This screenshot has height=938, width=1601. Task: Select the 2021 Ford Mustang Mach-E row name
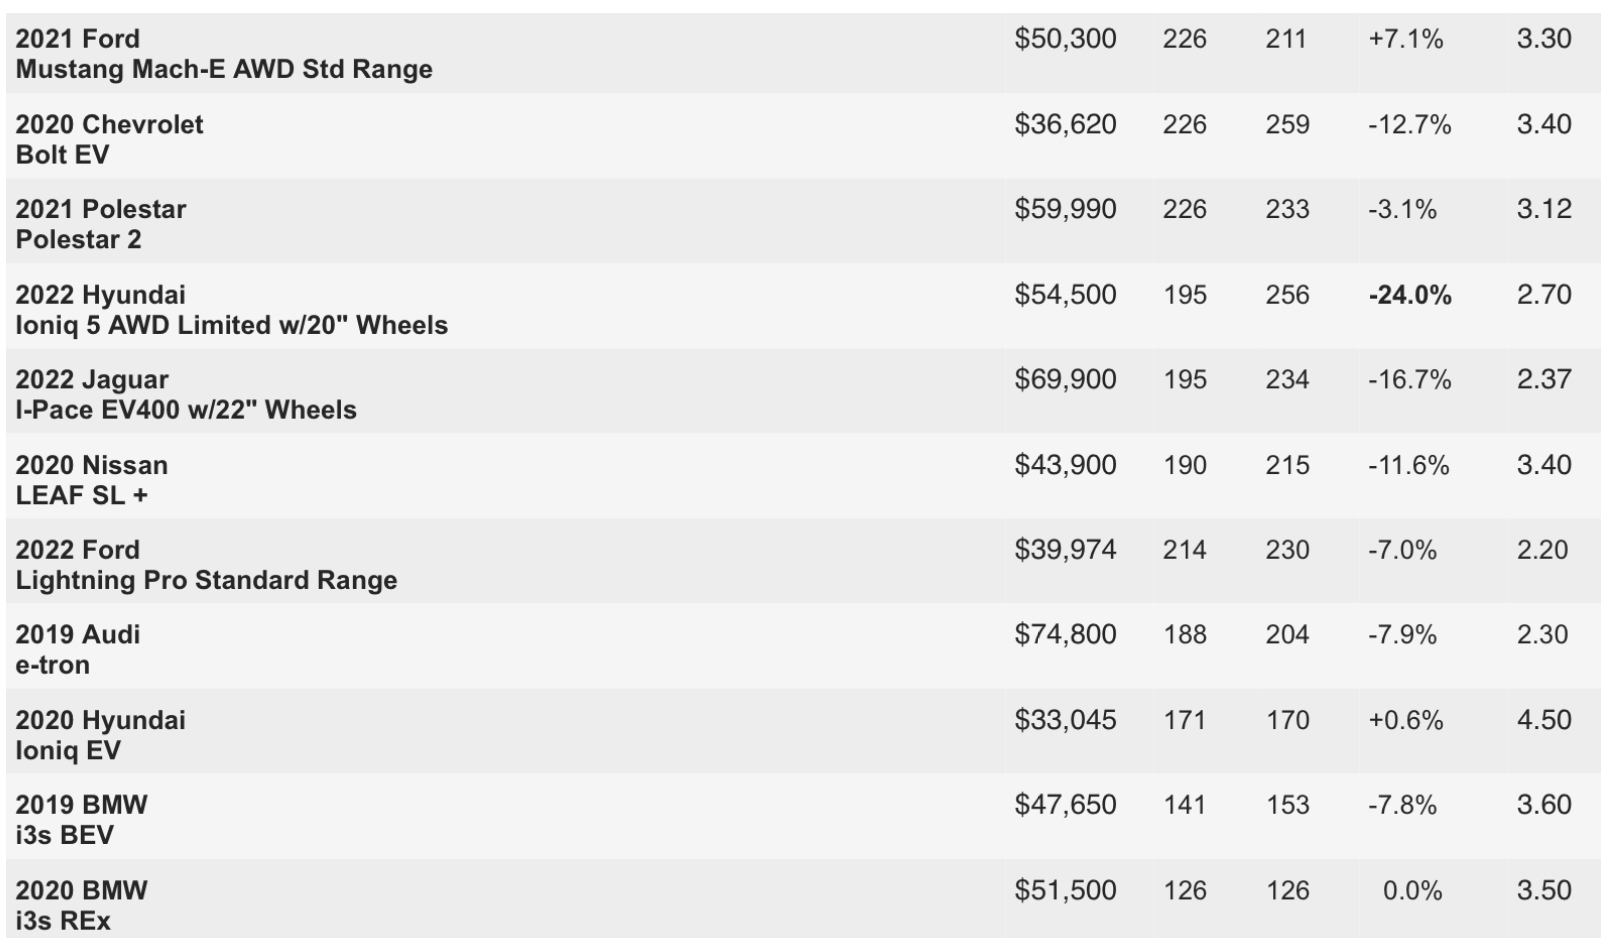224,54
